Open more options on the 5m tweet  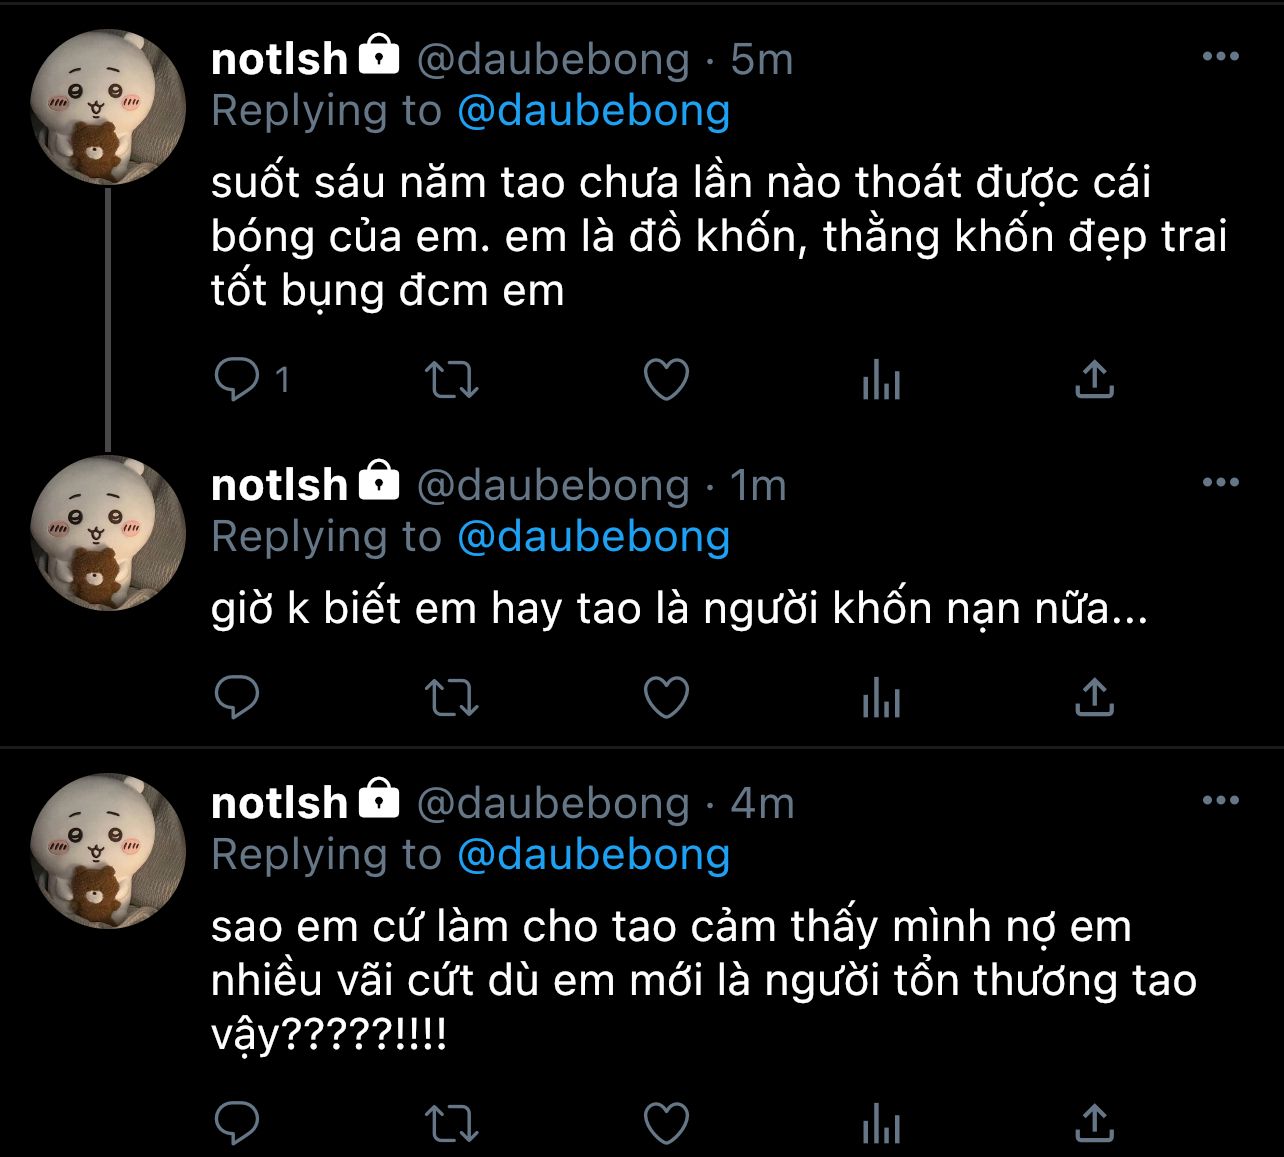click(x=1220, y=57)
